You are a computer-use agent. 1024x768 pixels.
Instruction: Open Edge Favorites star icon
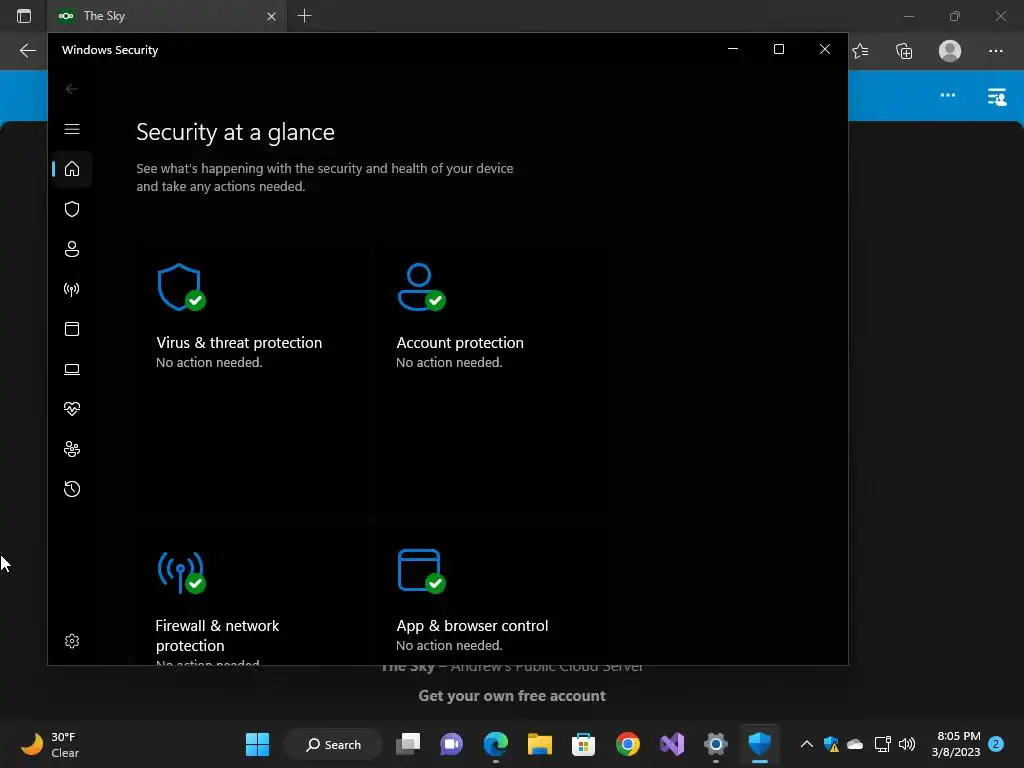(x=860, y=51)
